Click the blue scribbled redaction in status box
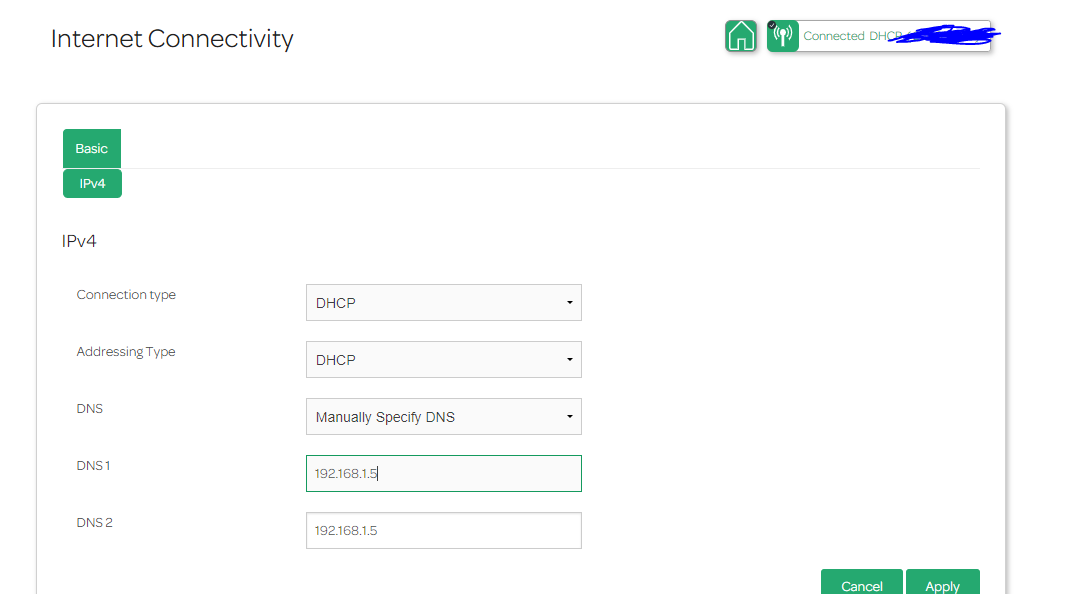1084x594 pixels. (x=950, y=36)
